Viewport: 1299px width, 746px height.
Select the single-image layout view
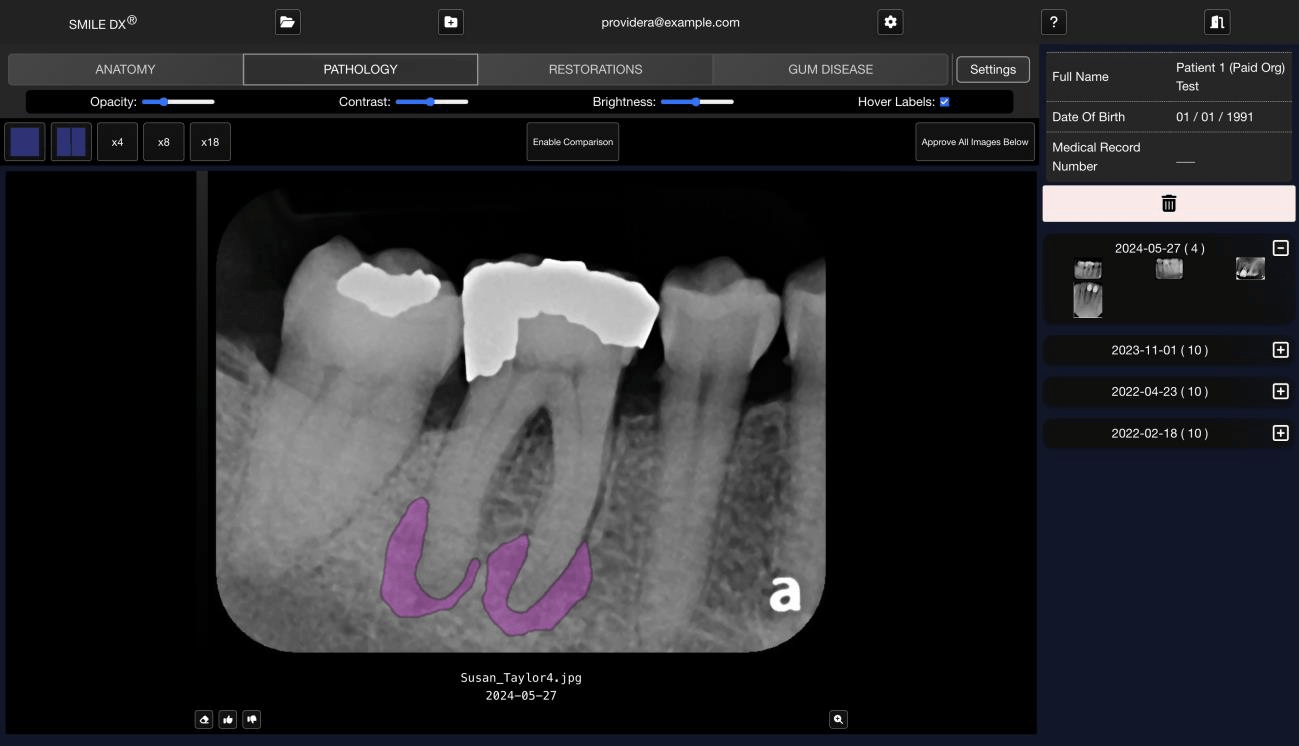click(x=25, y=142)
